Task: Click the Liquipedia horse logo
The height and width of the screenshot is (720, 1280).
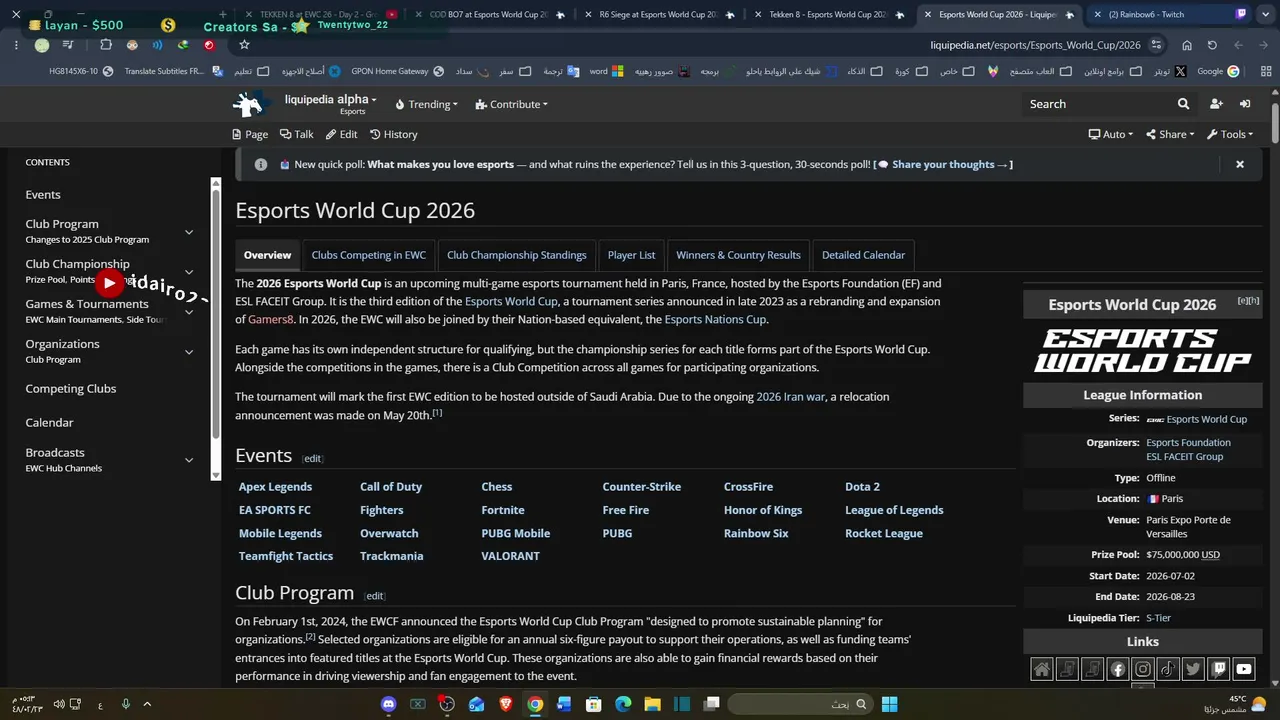Action: point(252,104)
